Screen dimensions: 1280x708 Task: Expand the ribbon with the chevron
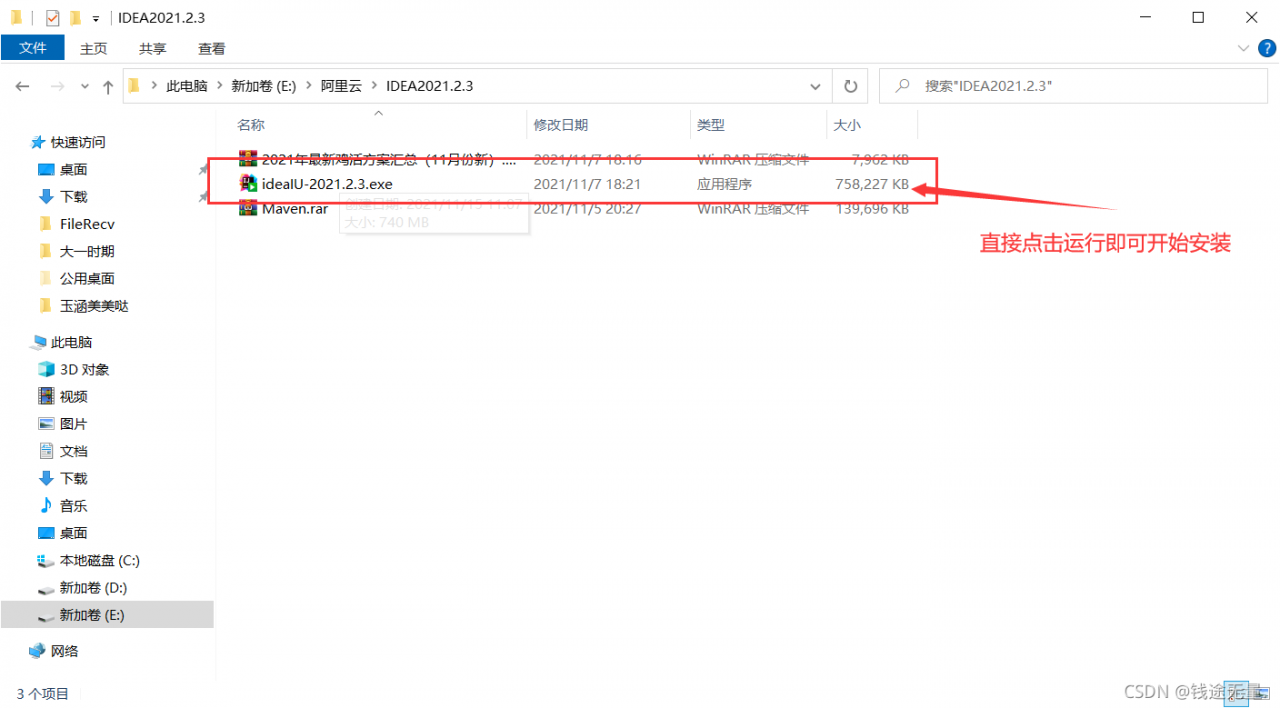[1244, 48]
